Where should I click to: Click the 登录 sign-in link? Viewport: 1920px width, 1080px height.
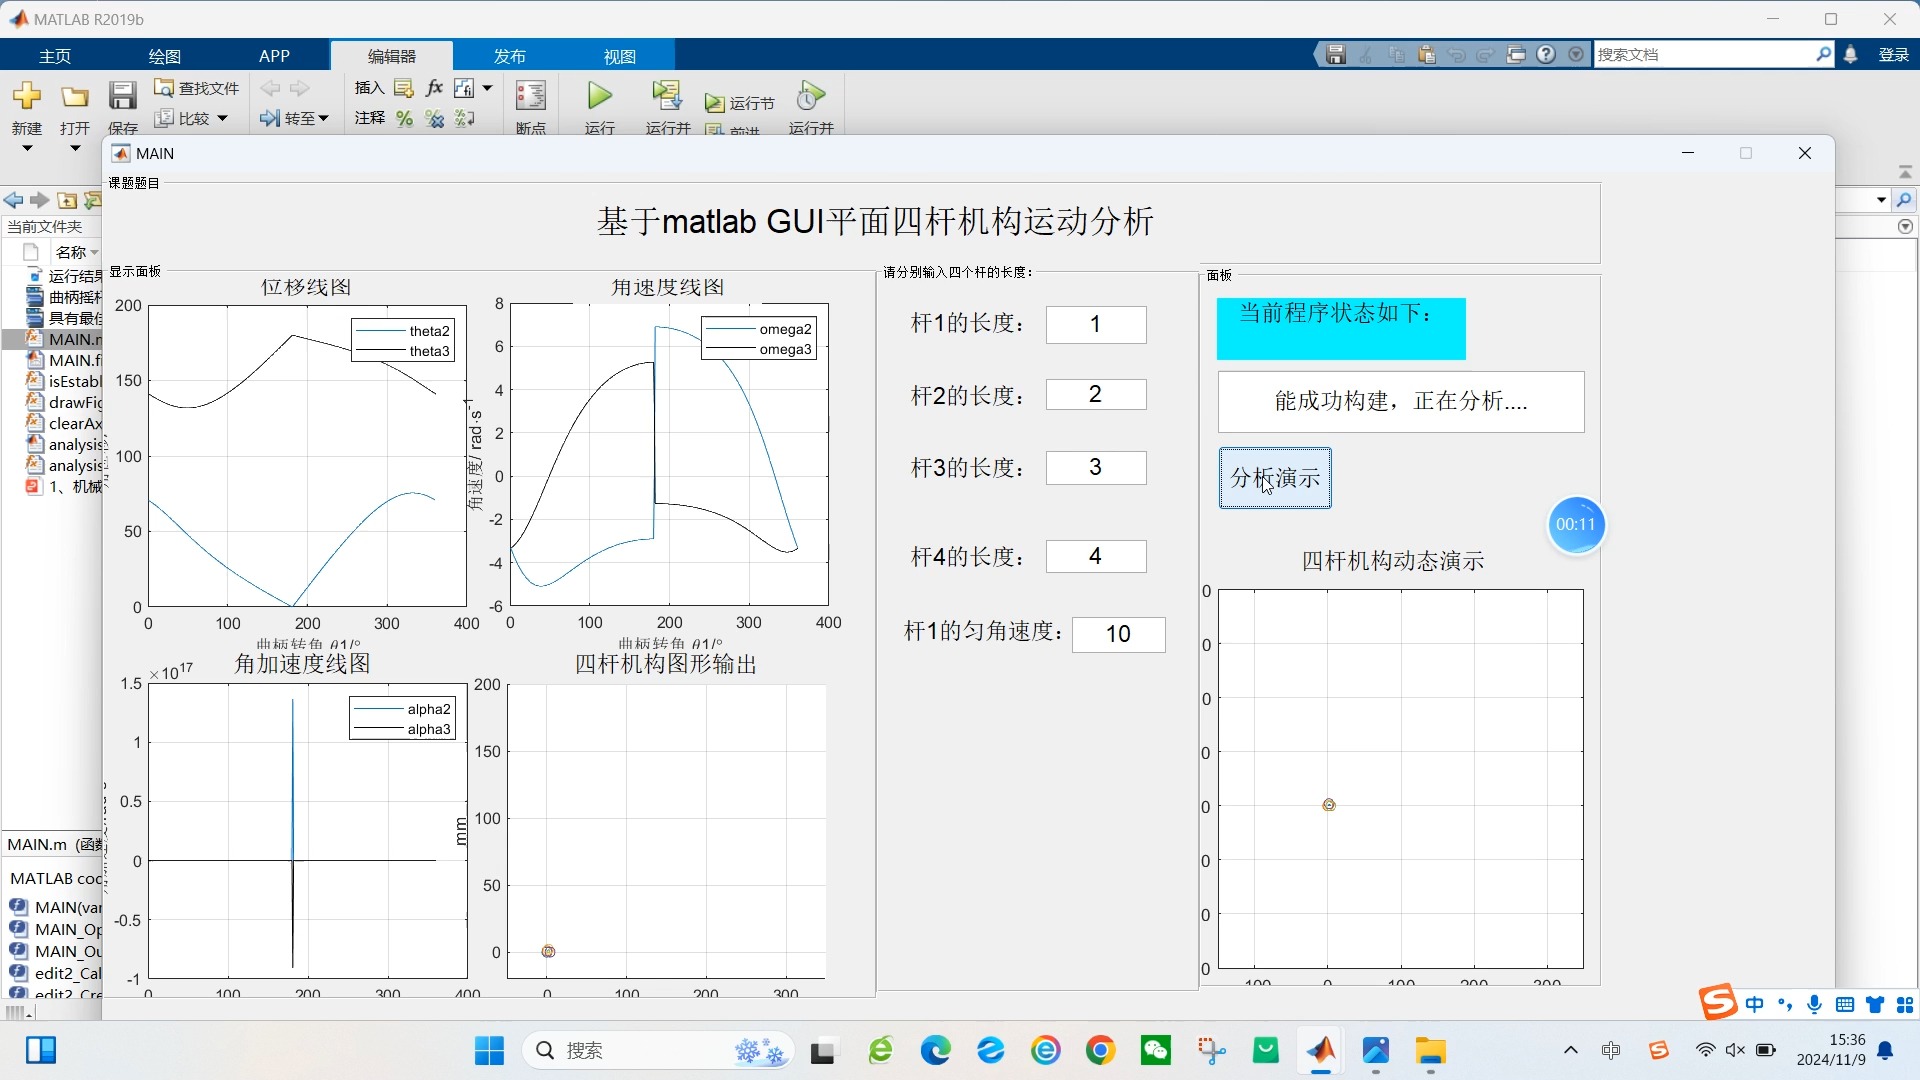coord(1894,55)
